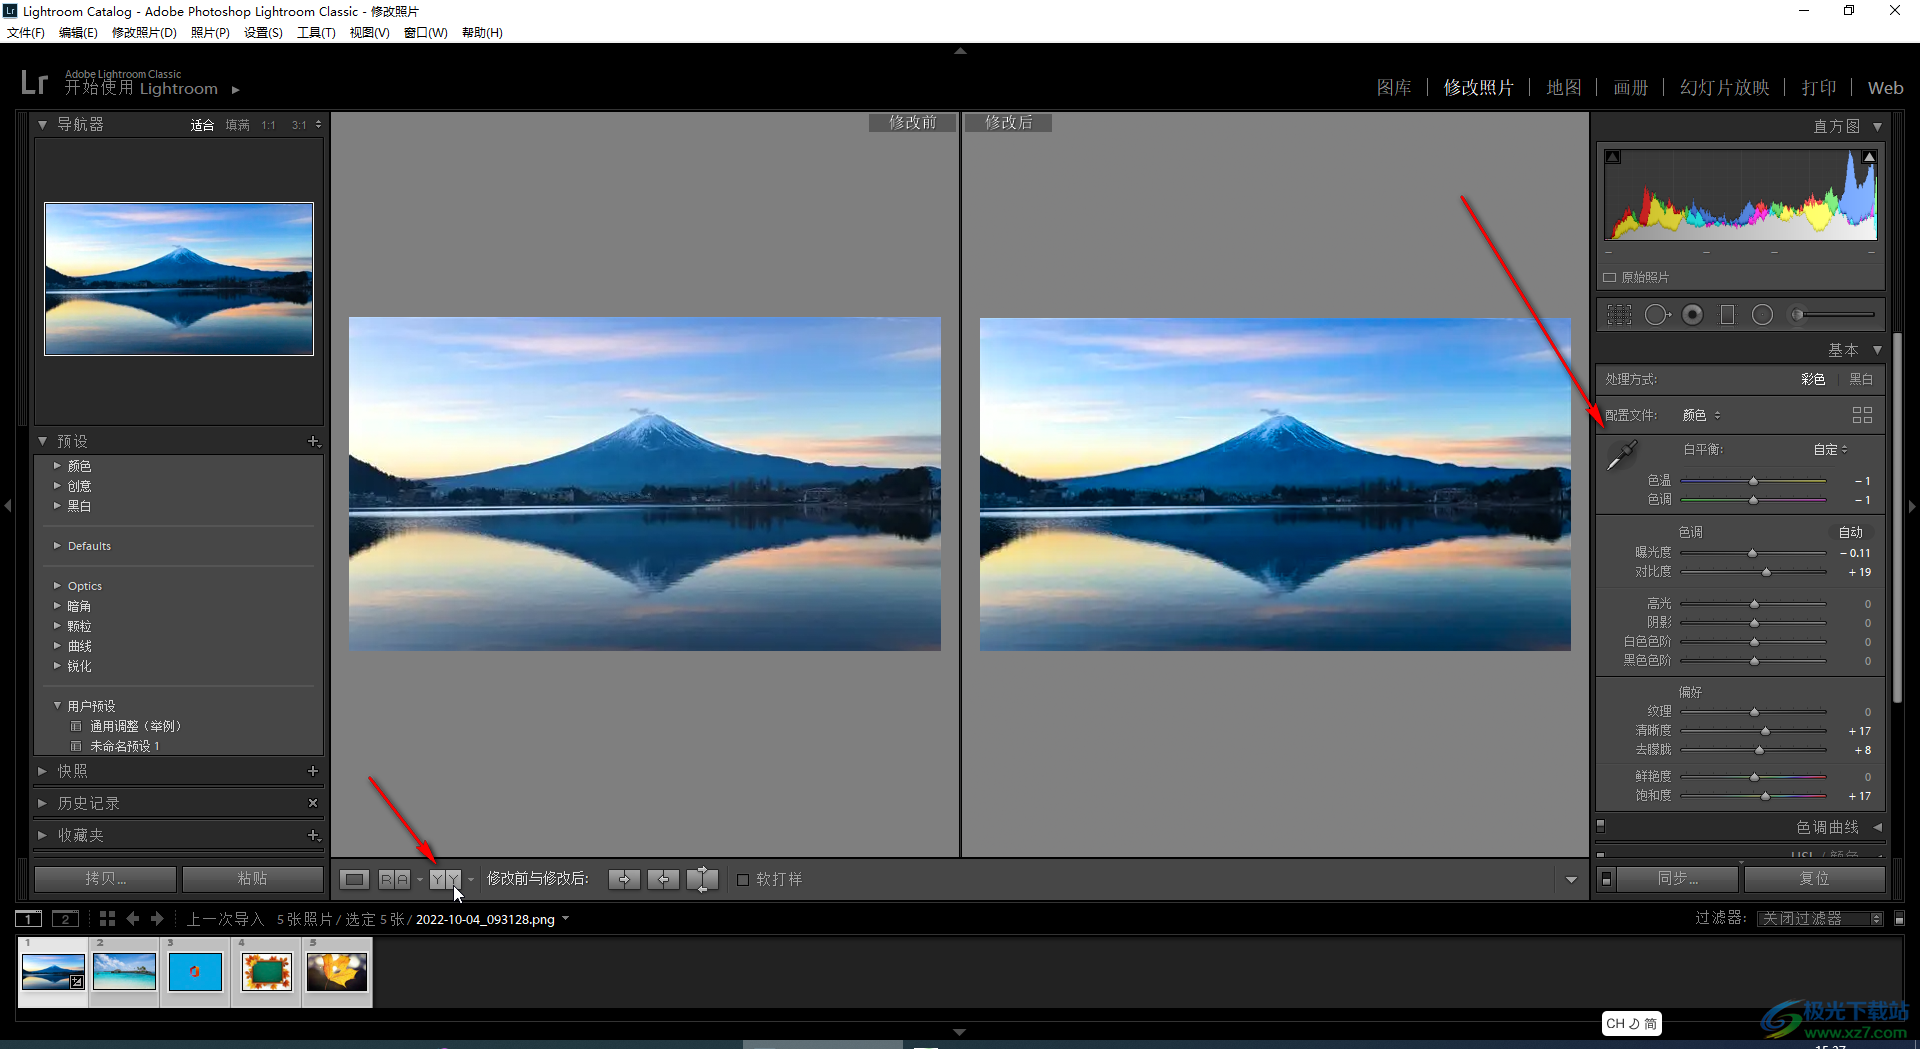The image size is (1920, 1049).
Task: Expand the 色调曲线 tone curve panel
Action: [x=1877, y=827]
